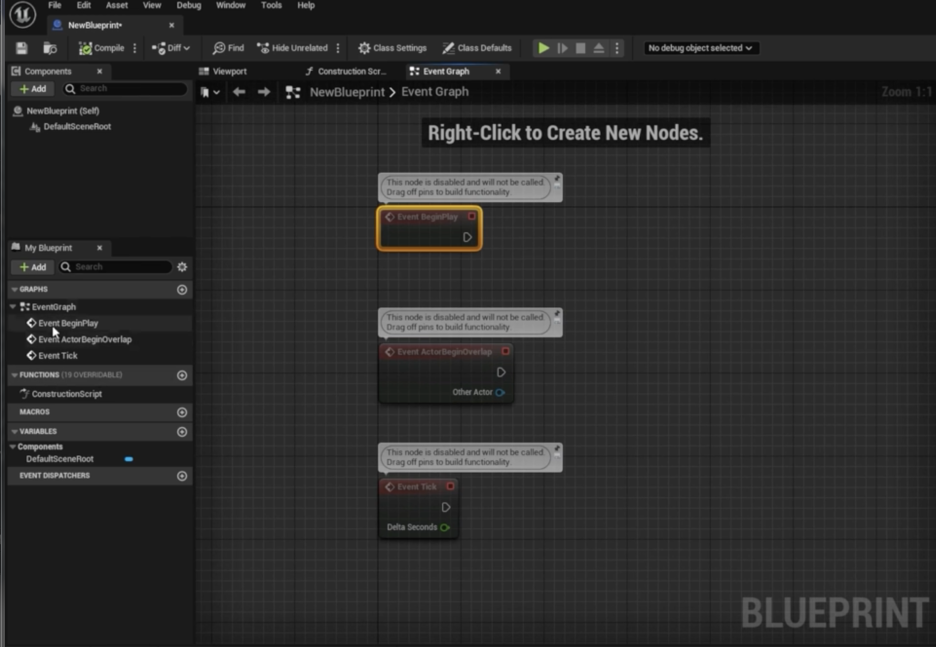Click the Event Graph breadcrumb
Screen dimensions: 936x647
435,92
